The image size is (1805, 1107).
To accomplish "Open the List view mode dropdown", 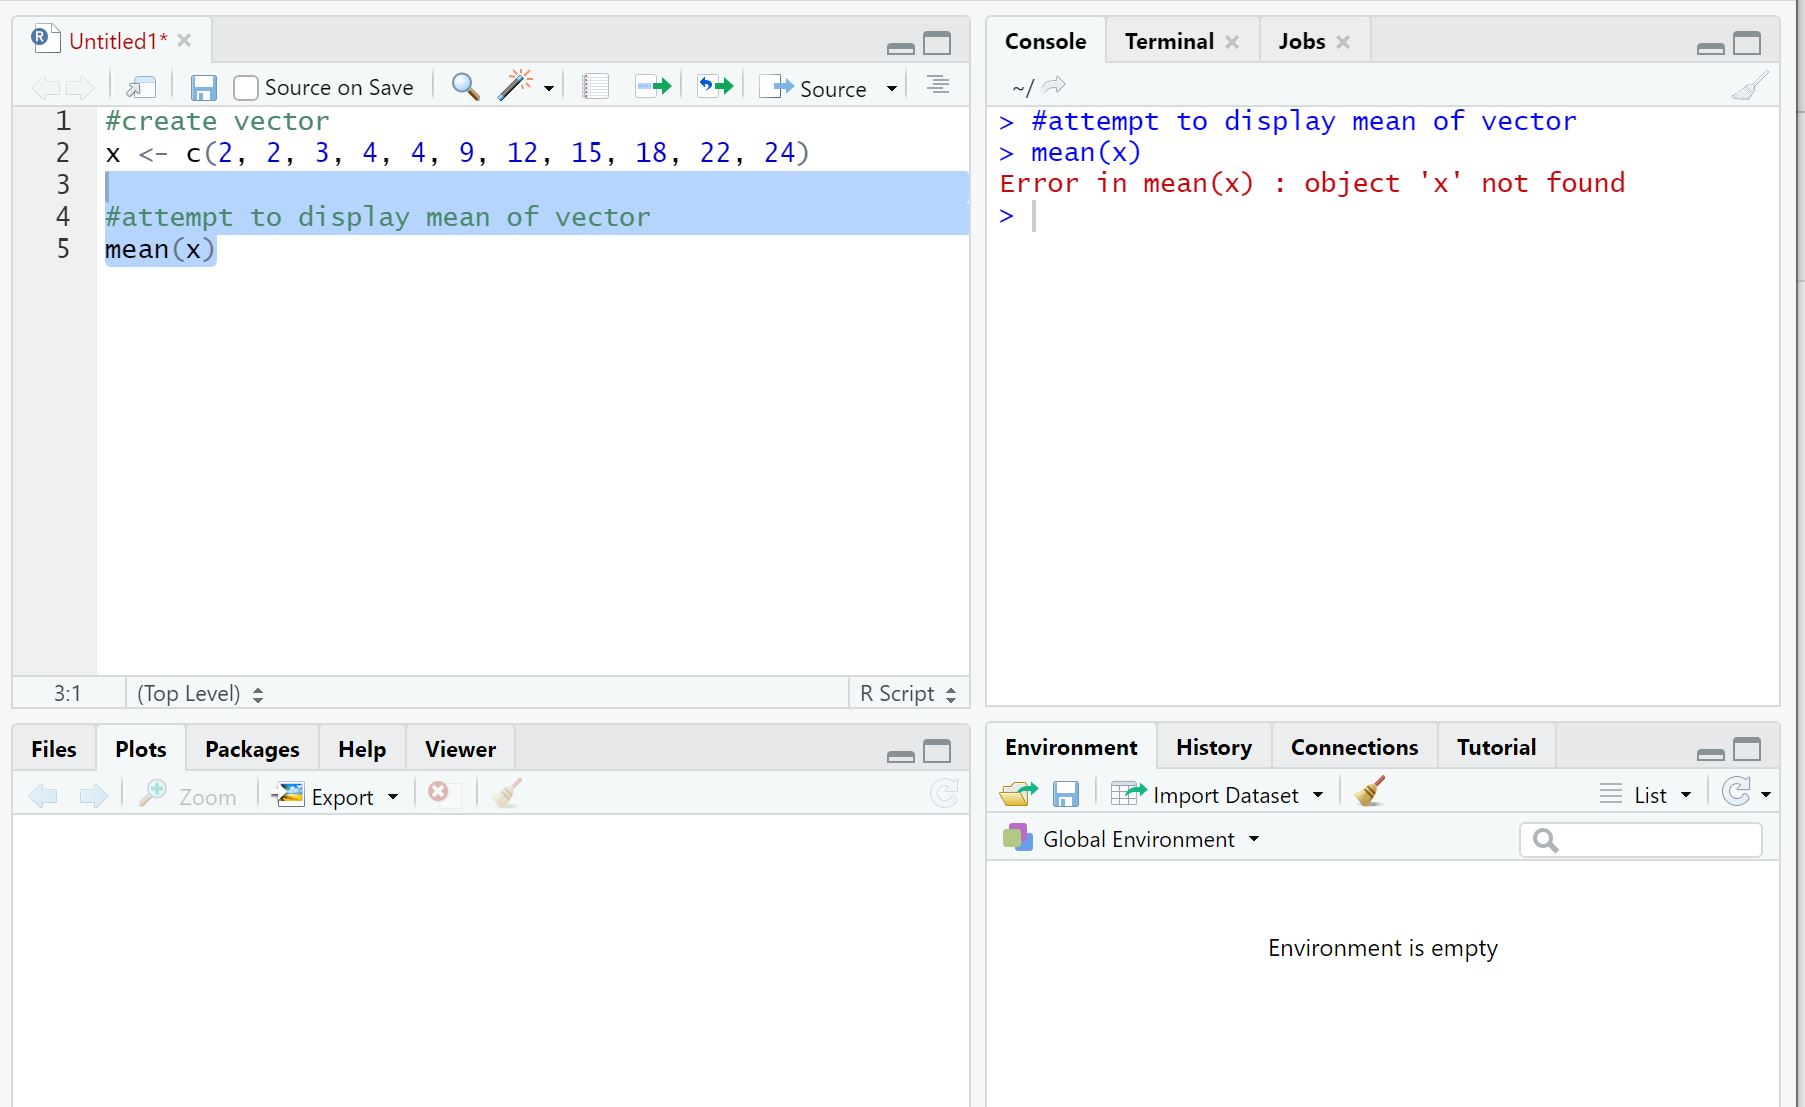I will (x=1646, y=795).
